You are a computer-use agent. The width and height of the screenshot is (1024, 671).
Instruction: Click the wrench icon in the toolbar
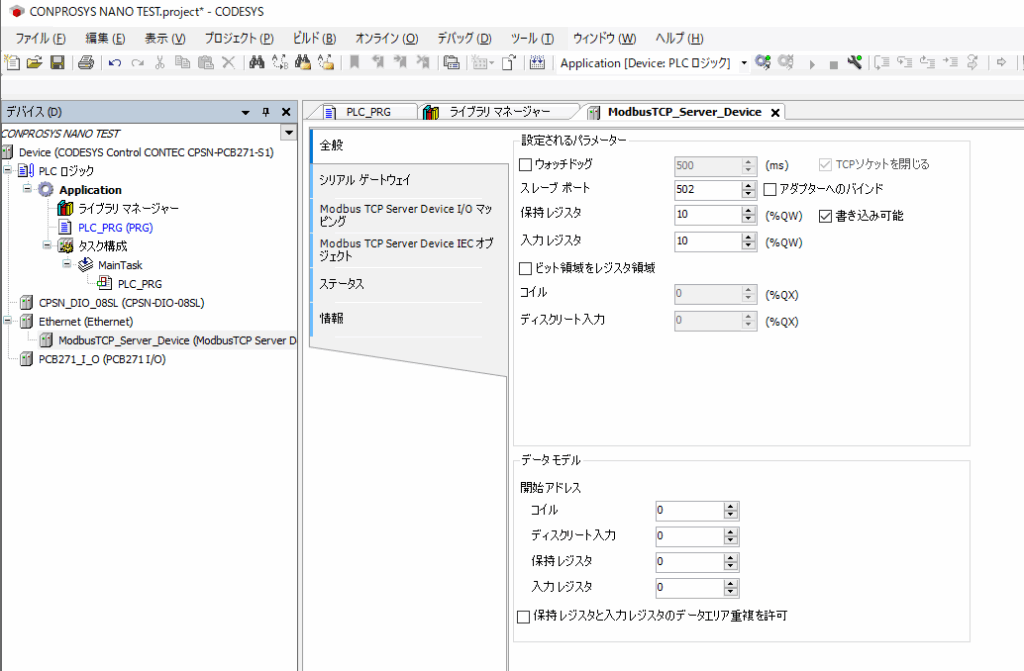854,63
